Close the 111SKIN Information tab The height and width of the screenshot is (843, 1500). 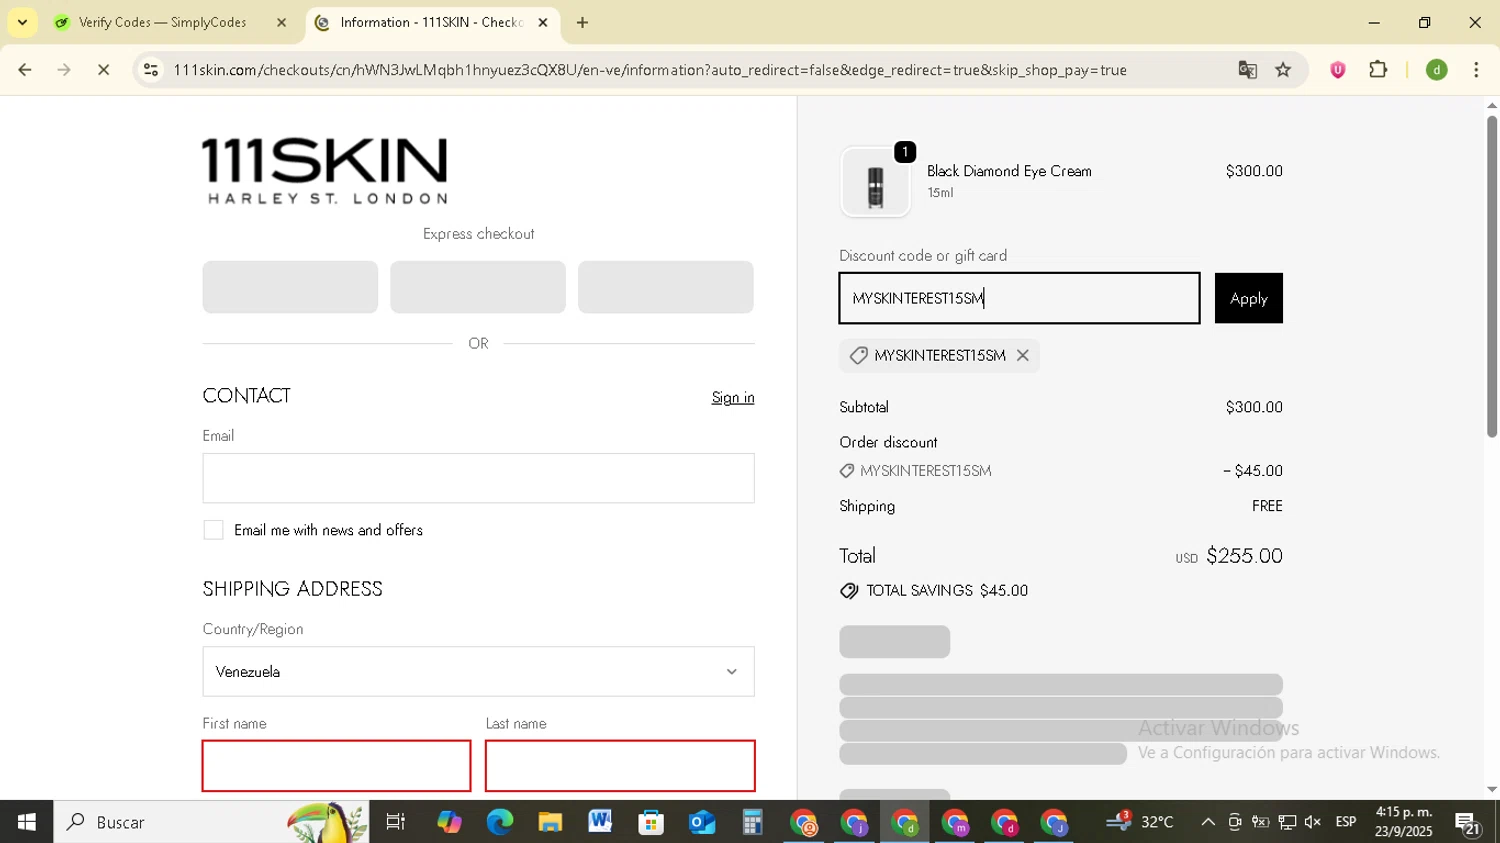coord(543,22)
